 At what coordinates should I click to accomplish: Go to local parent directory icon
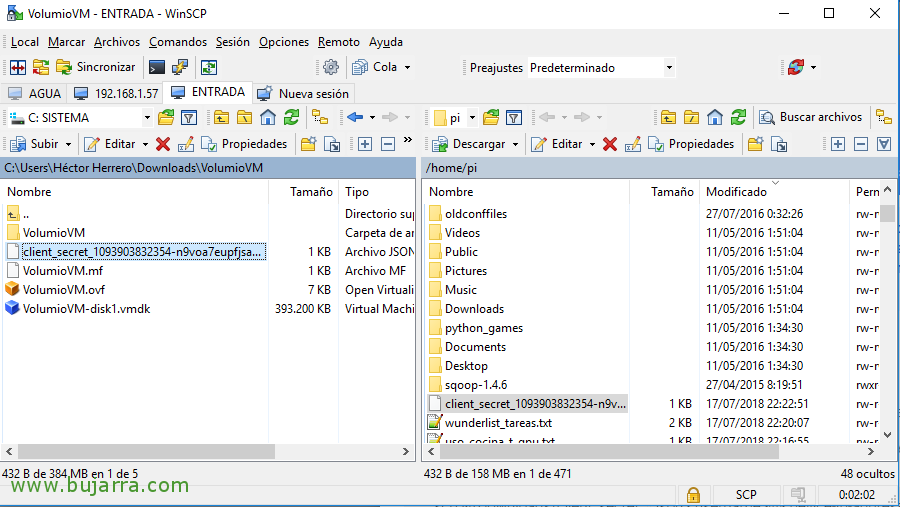pos(221,118)
